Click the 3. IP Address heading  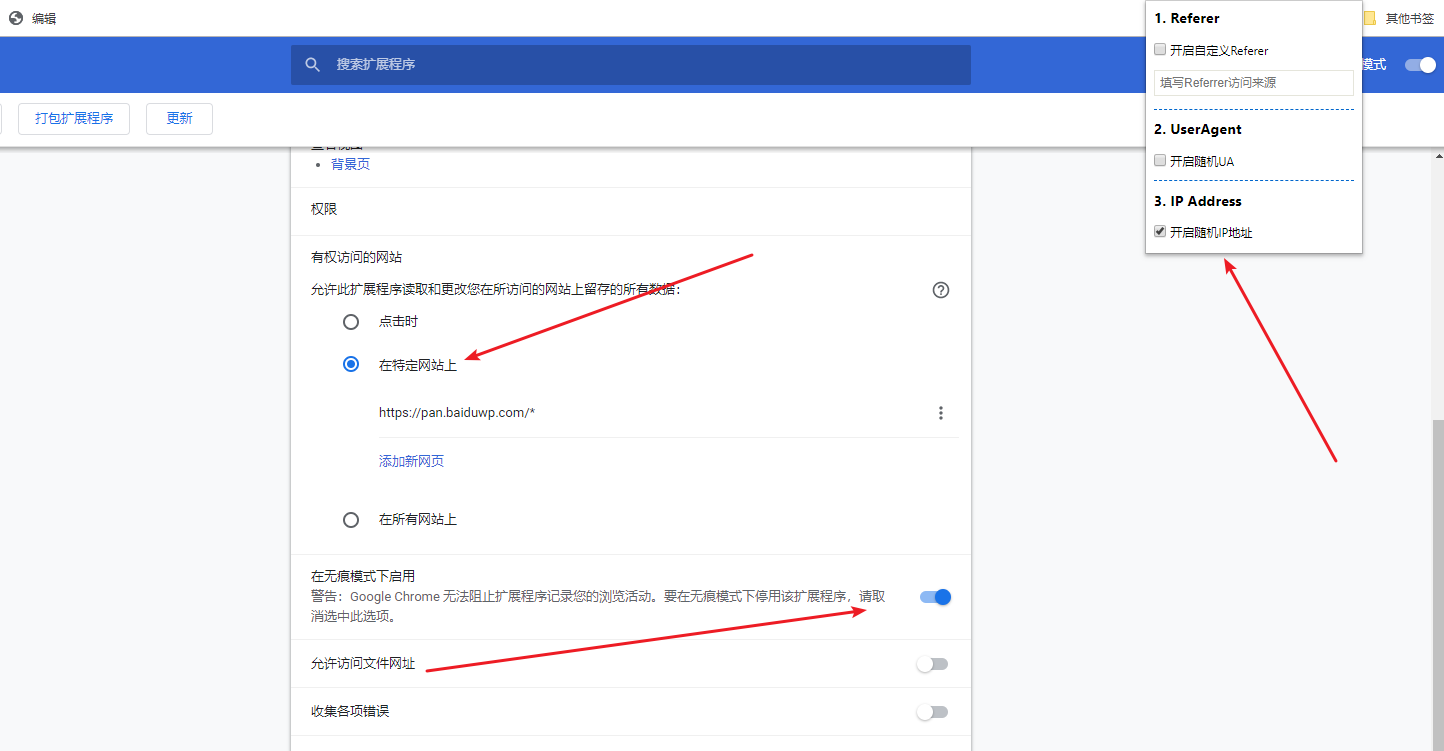pyautogui.click(x=1198, y=201)
